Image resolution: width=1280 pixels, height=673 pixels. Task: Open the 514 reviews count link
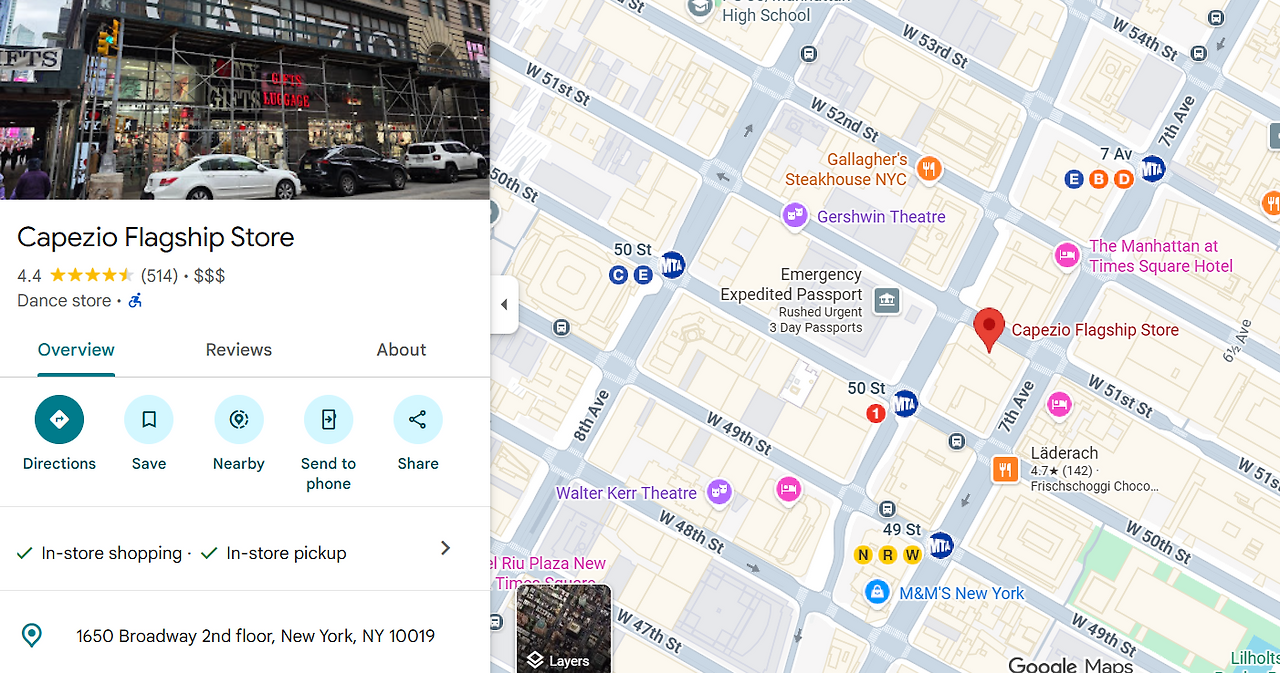click(x=159, y=275)
